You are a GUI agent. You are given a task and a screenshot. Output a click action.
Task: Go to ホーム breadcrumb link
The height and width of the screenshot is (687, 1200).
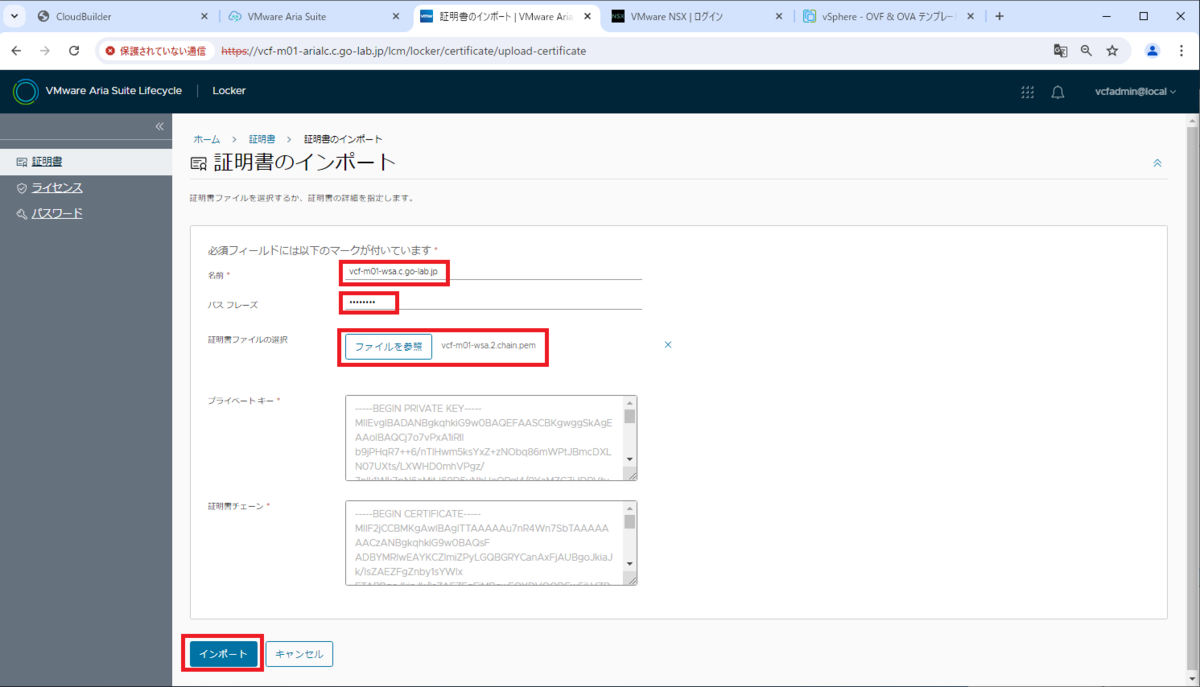(x=206, y=139)
